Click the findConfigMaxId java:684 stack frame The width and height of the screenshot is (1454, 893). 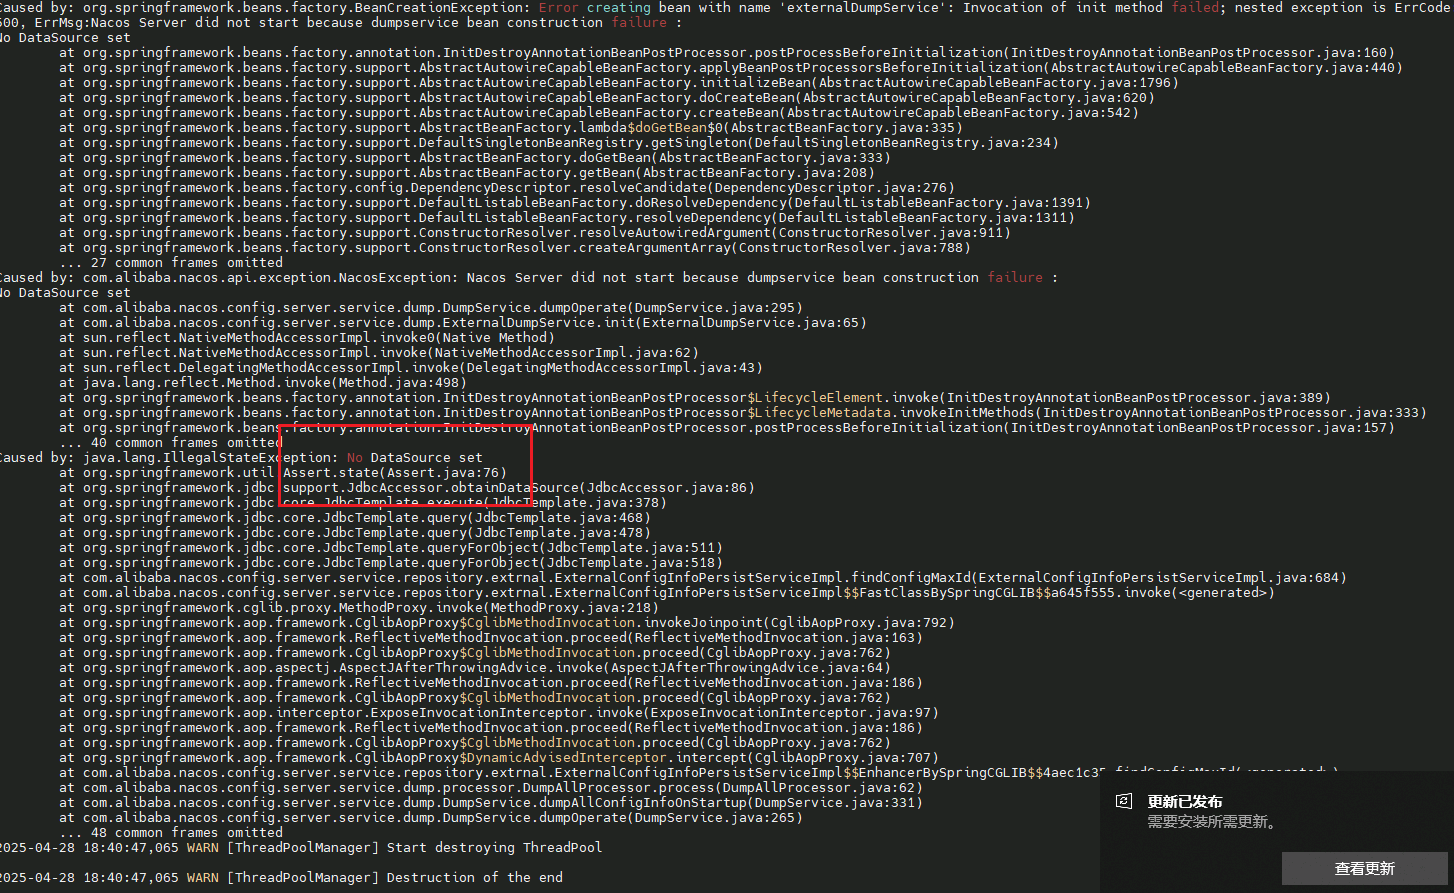(702, 577)
